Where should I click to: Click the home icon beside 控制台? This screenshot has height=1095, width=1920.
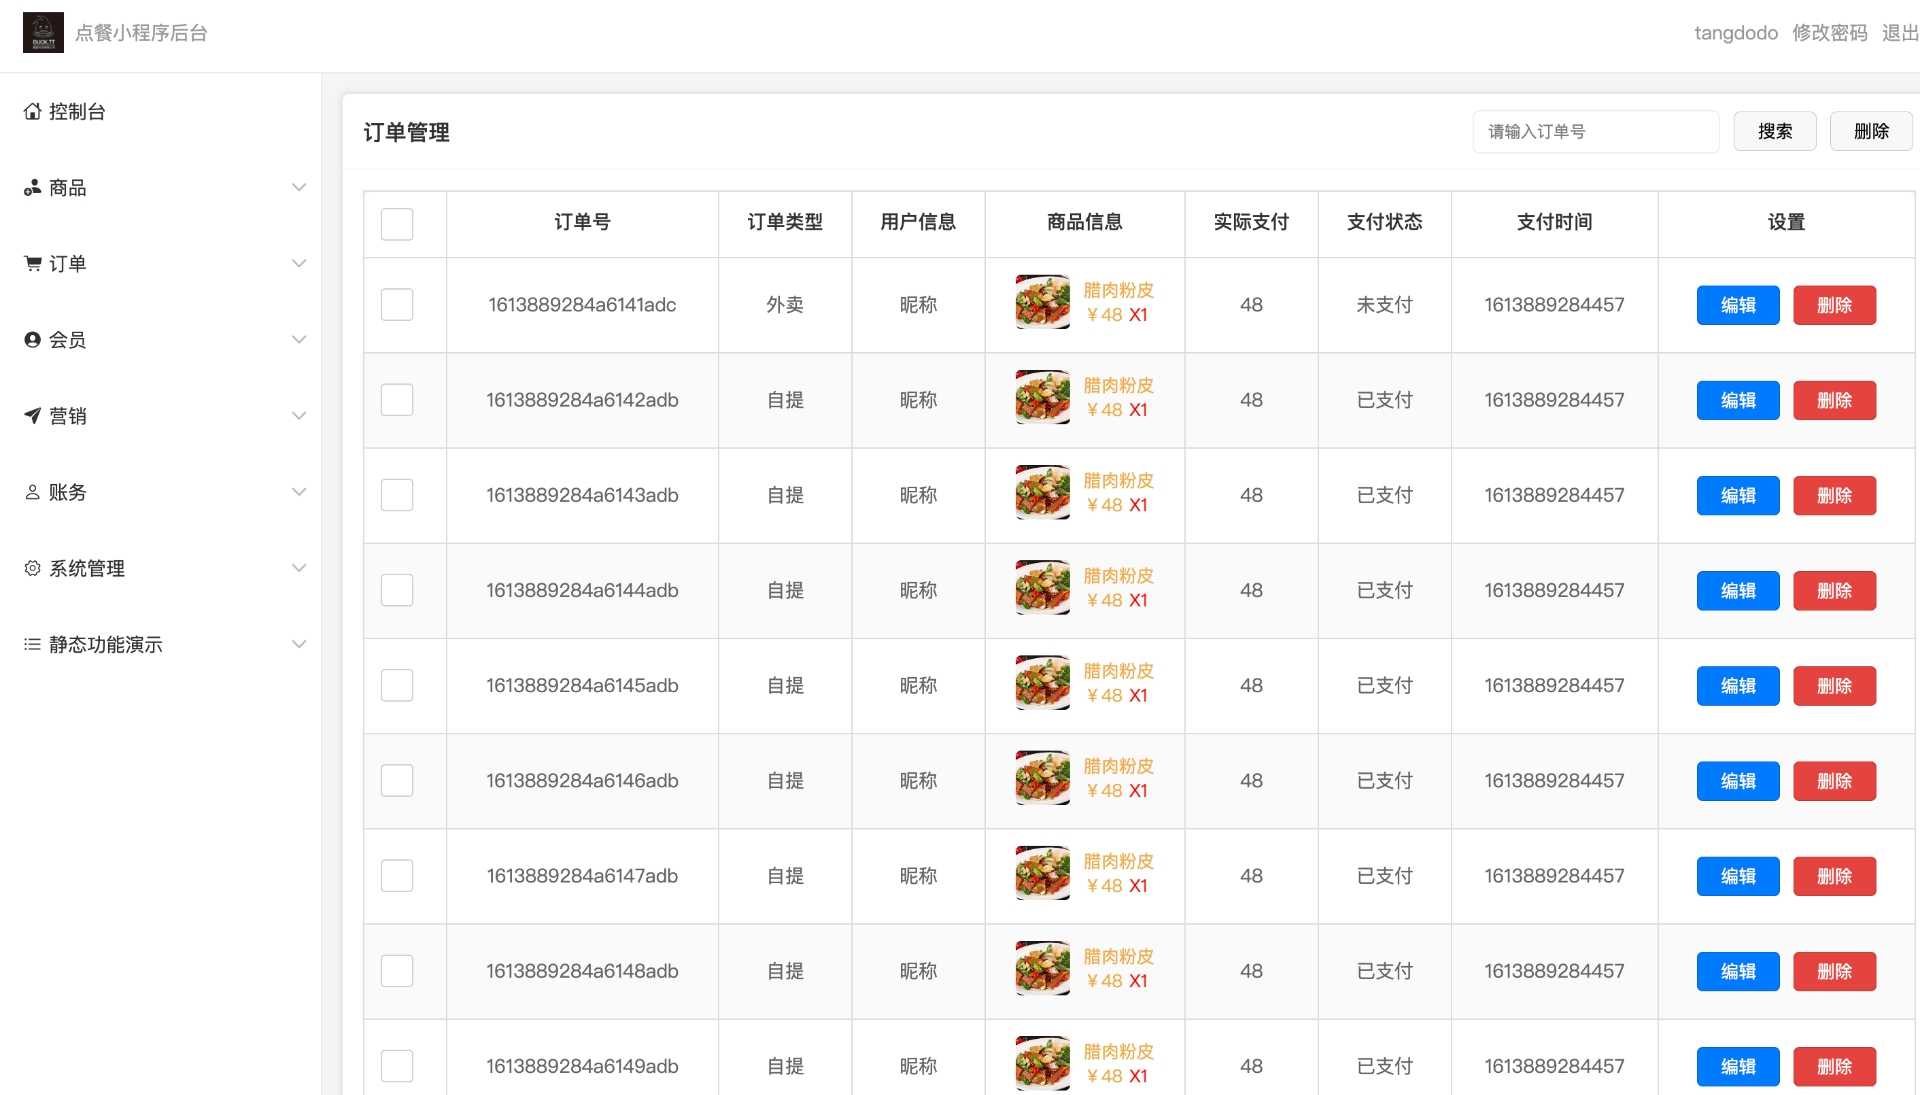(32, 112)
